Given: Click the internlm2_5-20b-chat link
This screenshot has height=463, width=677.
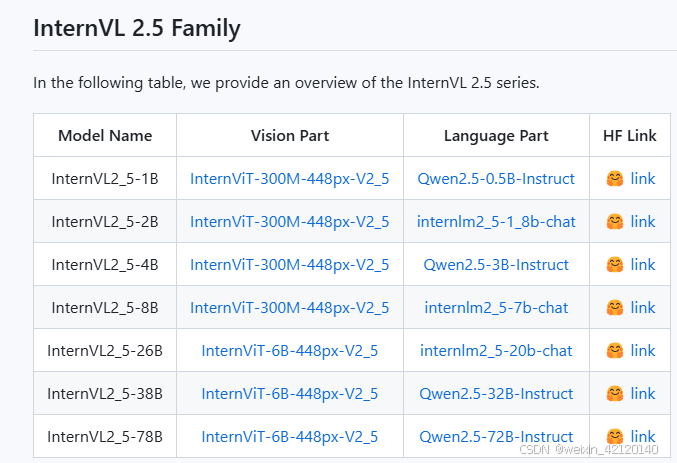Looking at the screenshot, I should (496, 351).
